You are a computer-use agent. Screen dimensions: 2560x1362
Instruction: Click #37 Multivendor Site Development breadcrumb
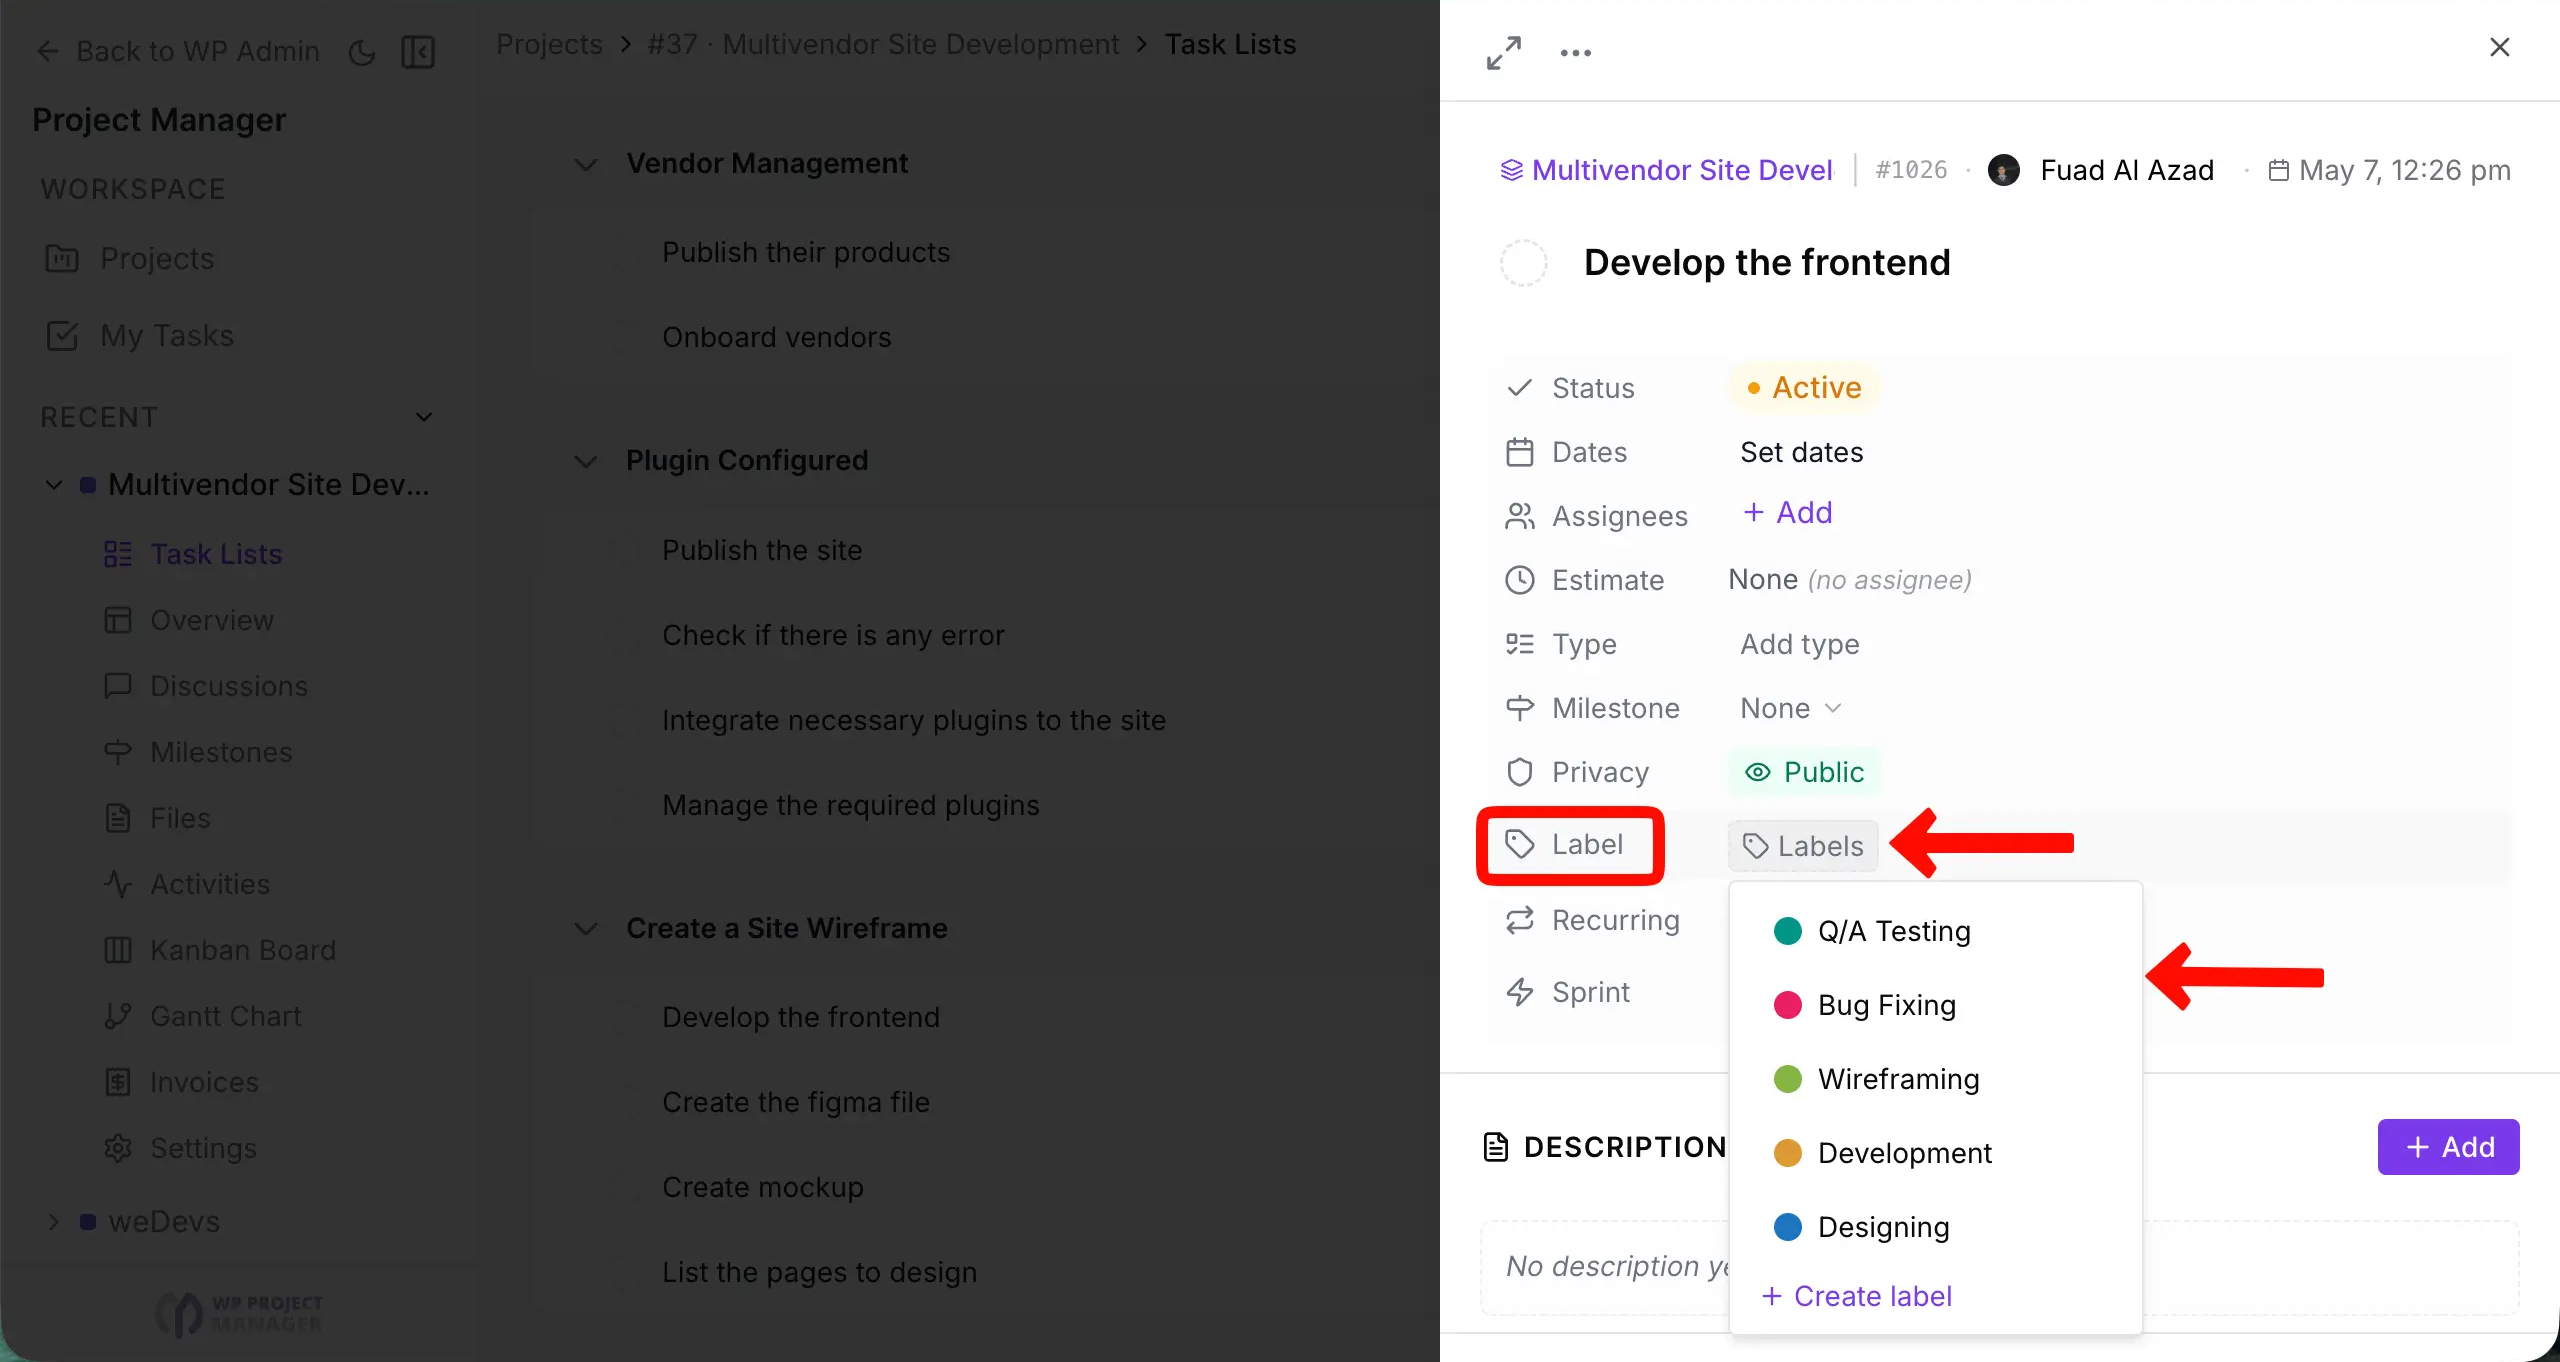pos(883,45)
